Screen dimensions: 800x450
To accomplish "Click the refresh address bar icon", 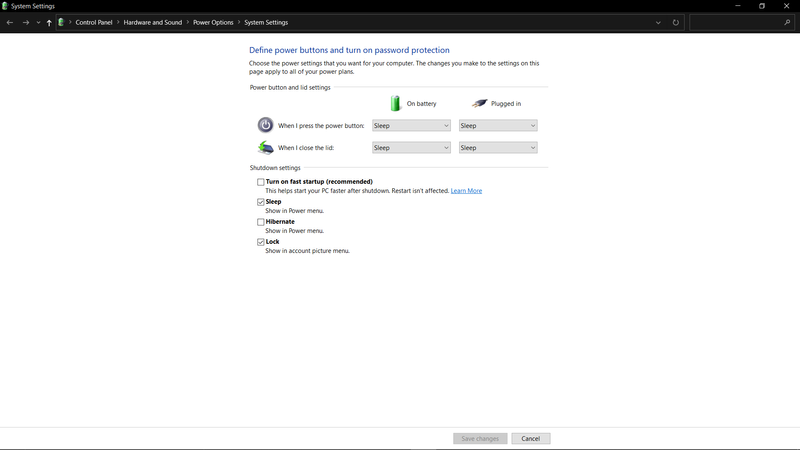I will click(676, 22).
